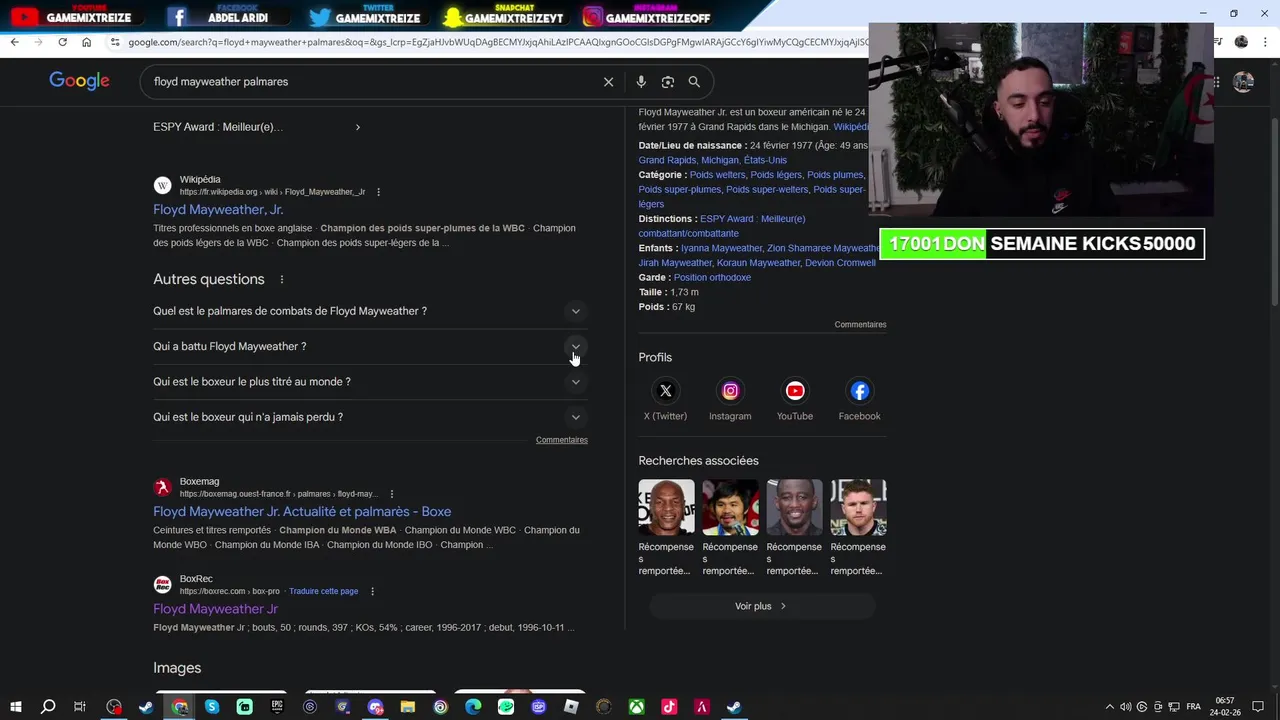This screenshot has height=720, width=1280.
Task: Open Boxemag 'Actualité et palmarès' link
Action: pos(302,511)
